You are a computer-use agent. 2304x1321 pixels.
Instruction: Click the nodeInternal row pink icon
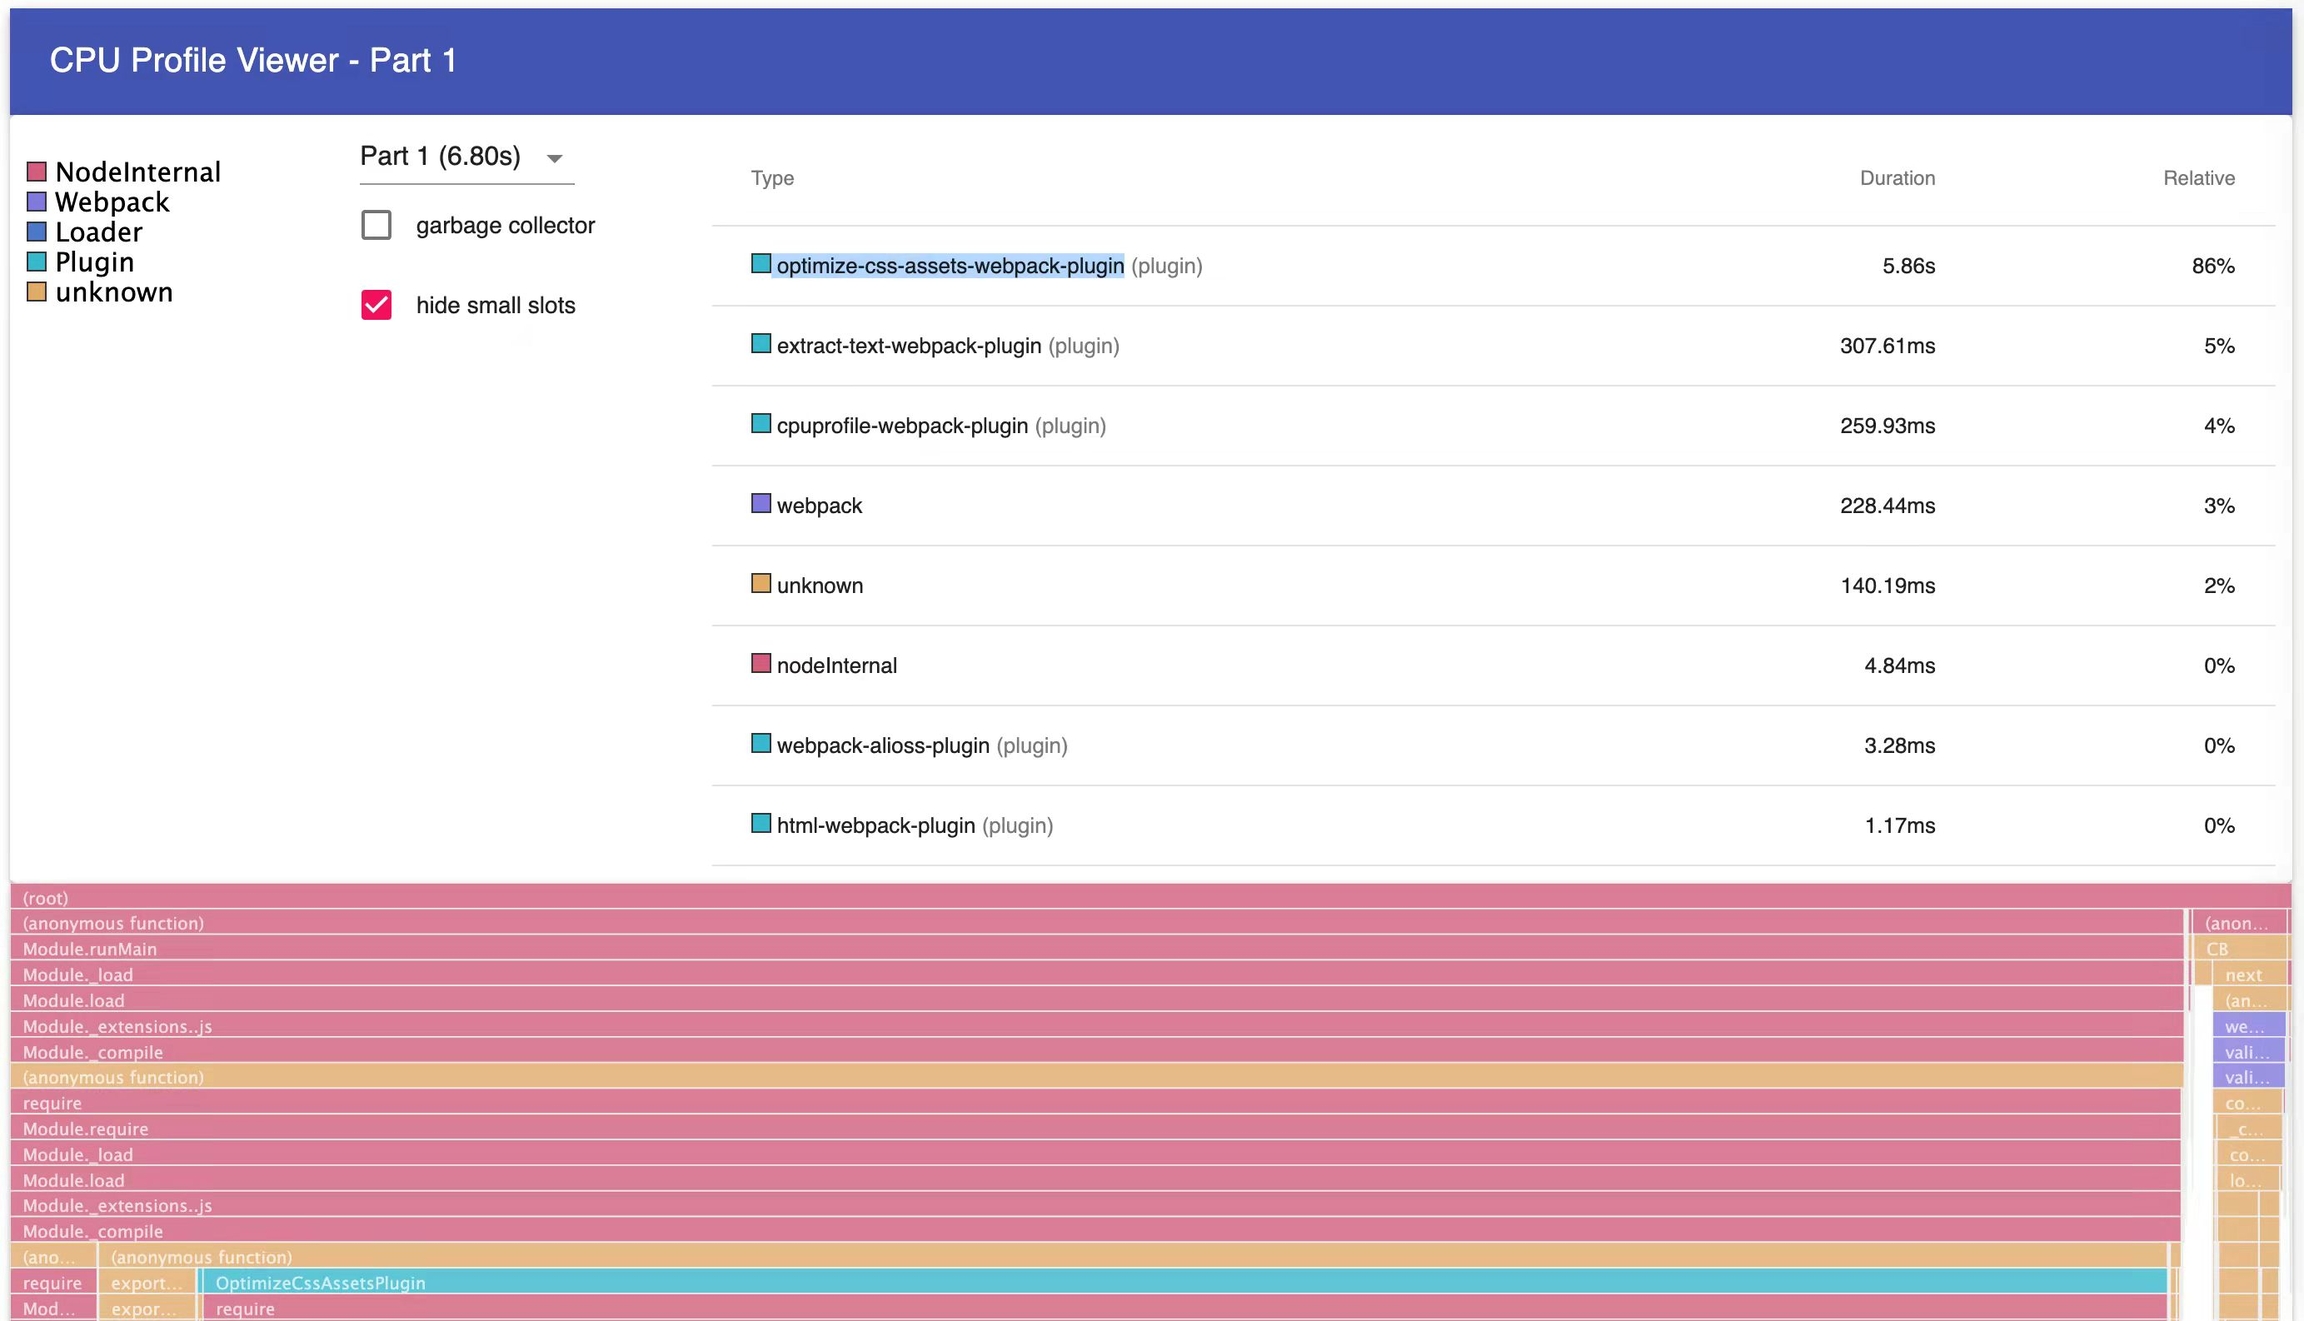click(x=761, y=664)
